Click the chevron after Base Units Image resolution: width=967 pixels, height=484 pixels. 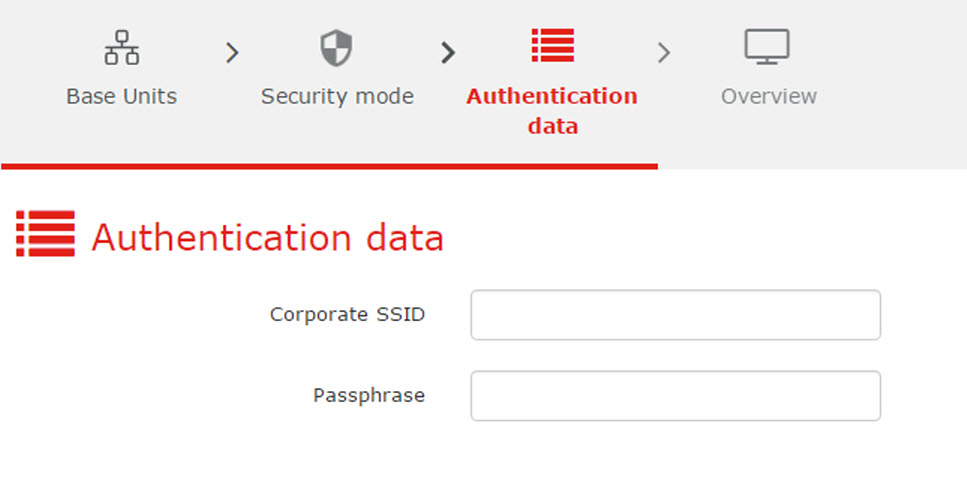[x=232, y=53]
